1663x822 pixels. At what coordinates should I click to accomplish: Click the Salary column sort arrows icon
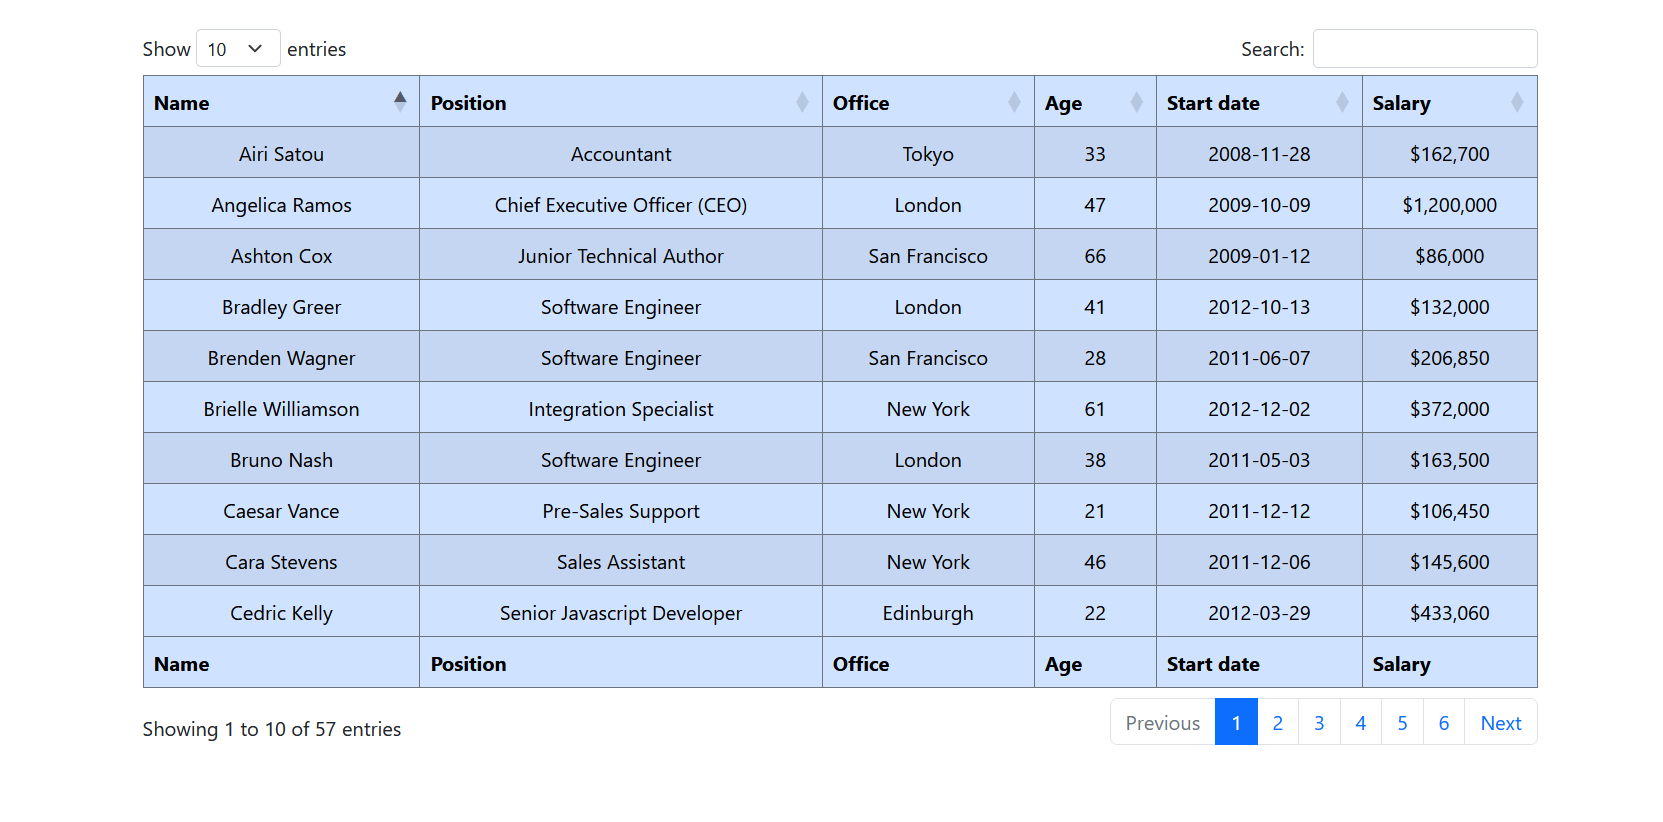pyautogui.click(x=1517, y=102)
